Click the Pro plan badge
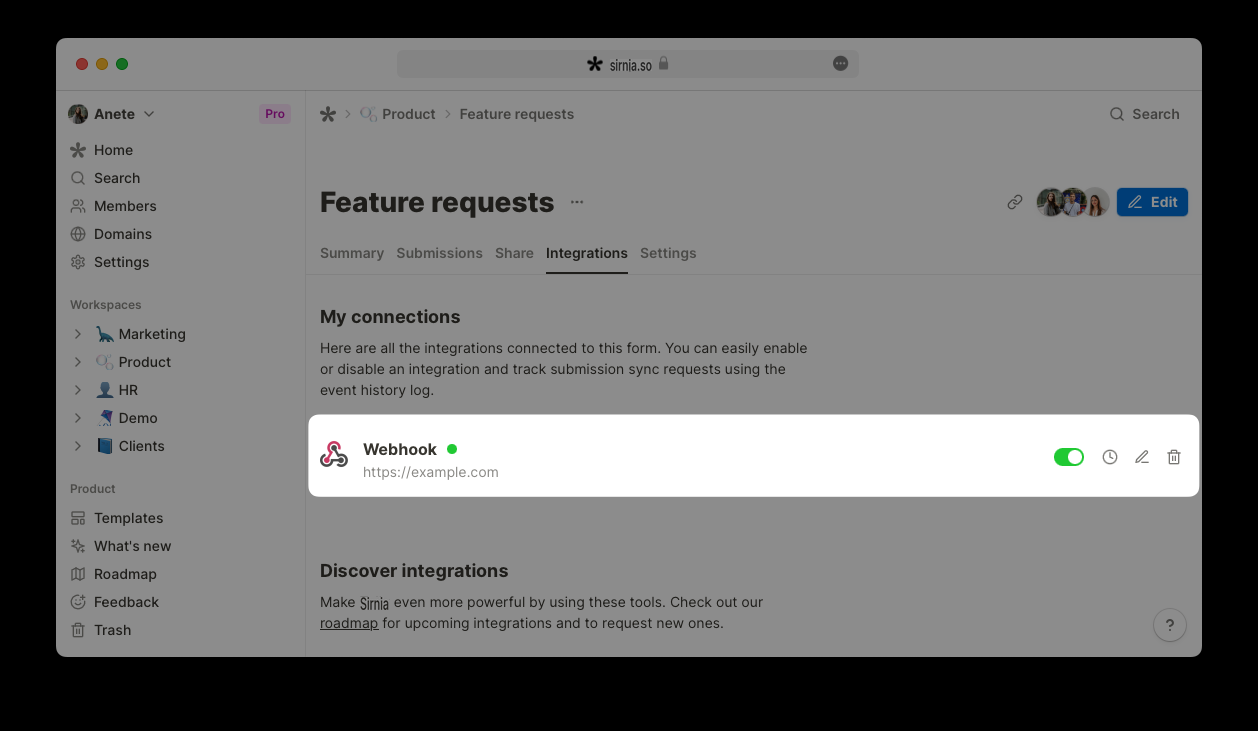 pos(275,114)
